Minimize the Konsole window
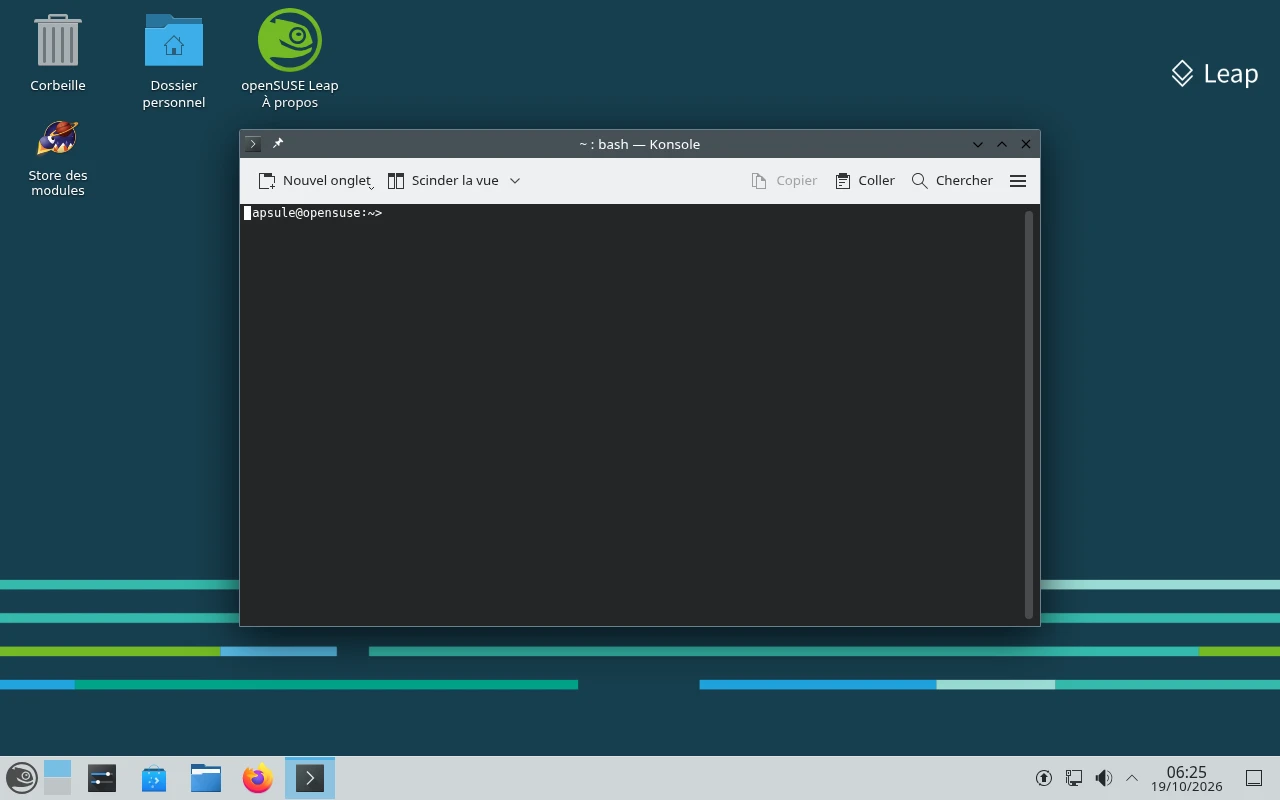Image resolution: width=1280 pixels, height=800 pixels. pyautogui.click(x=978, y=144)
